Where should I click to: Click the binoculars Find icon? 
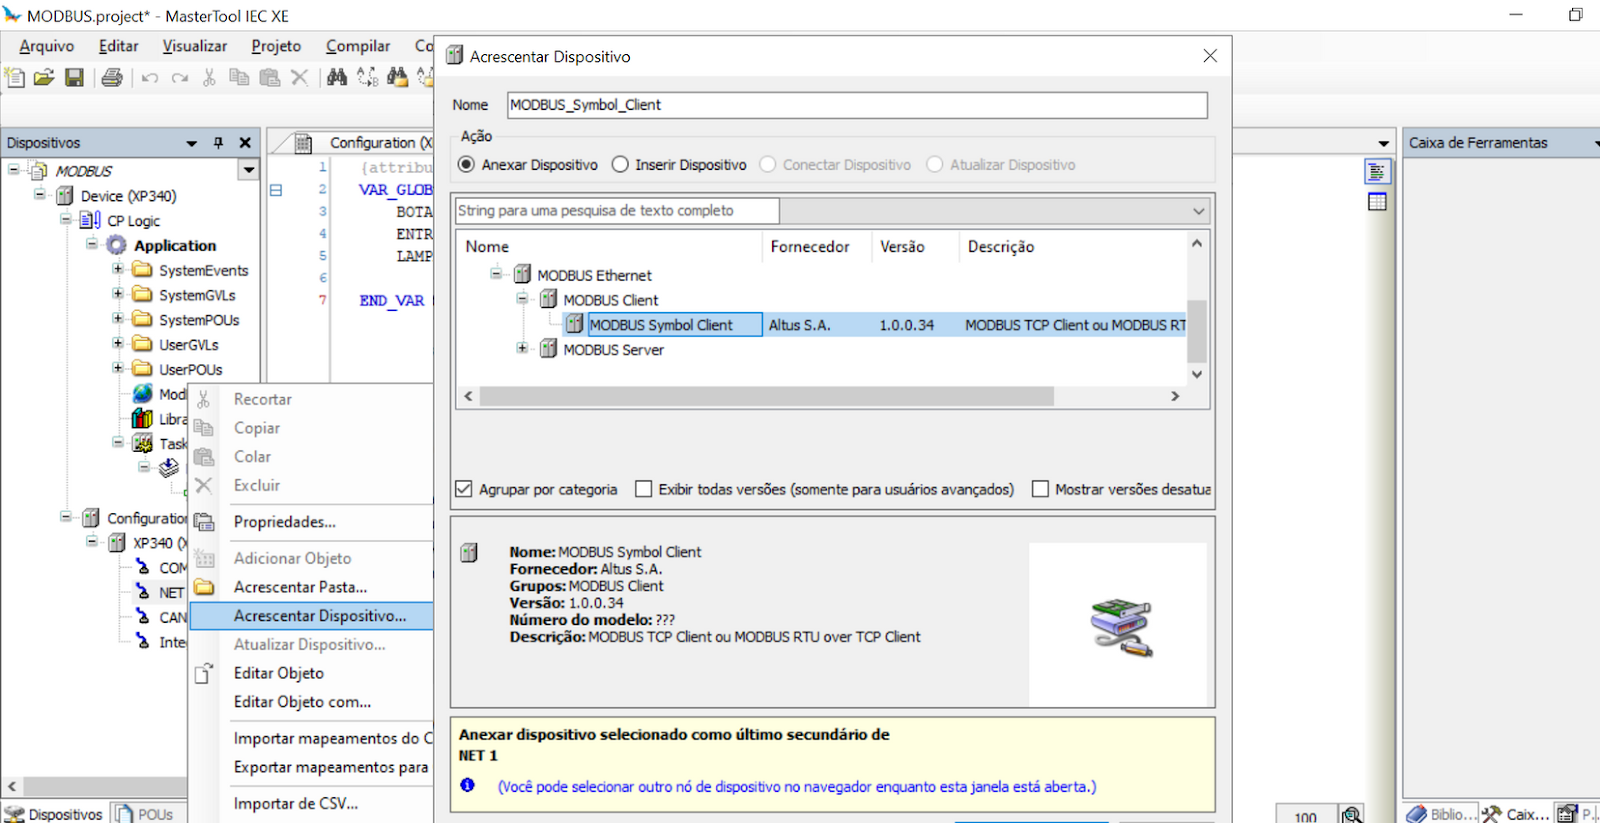coord(337,78)
